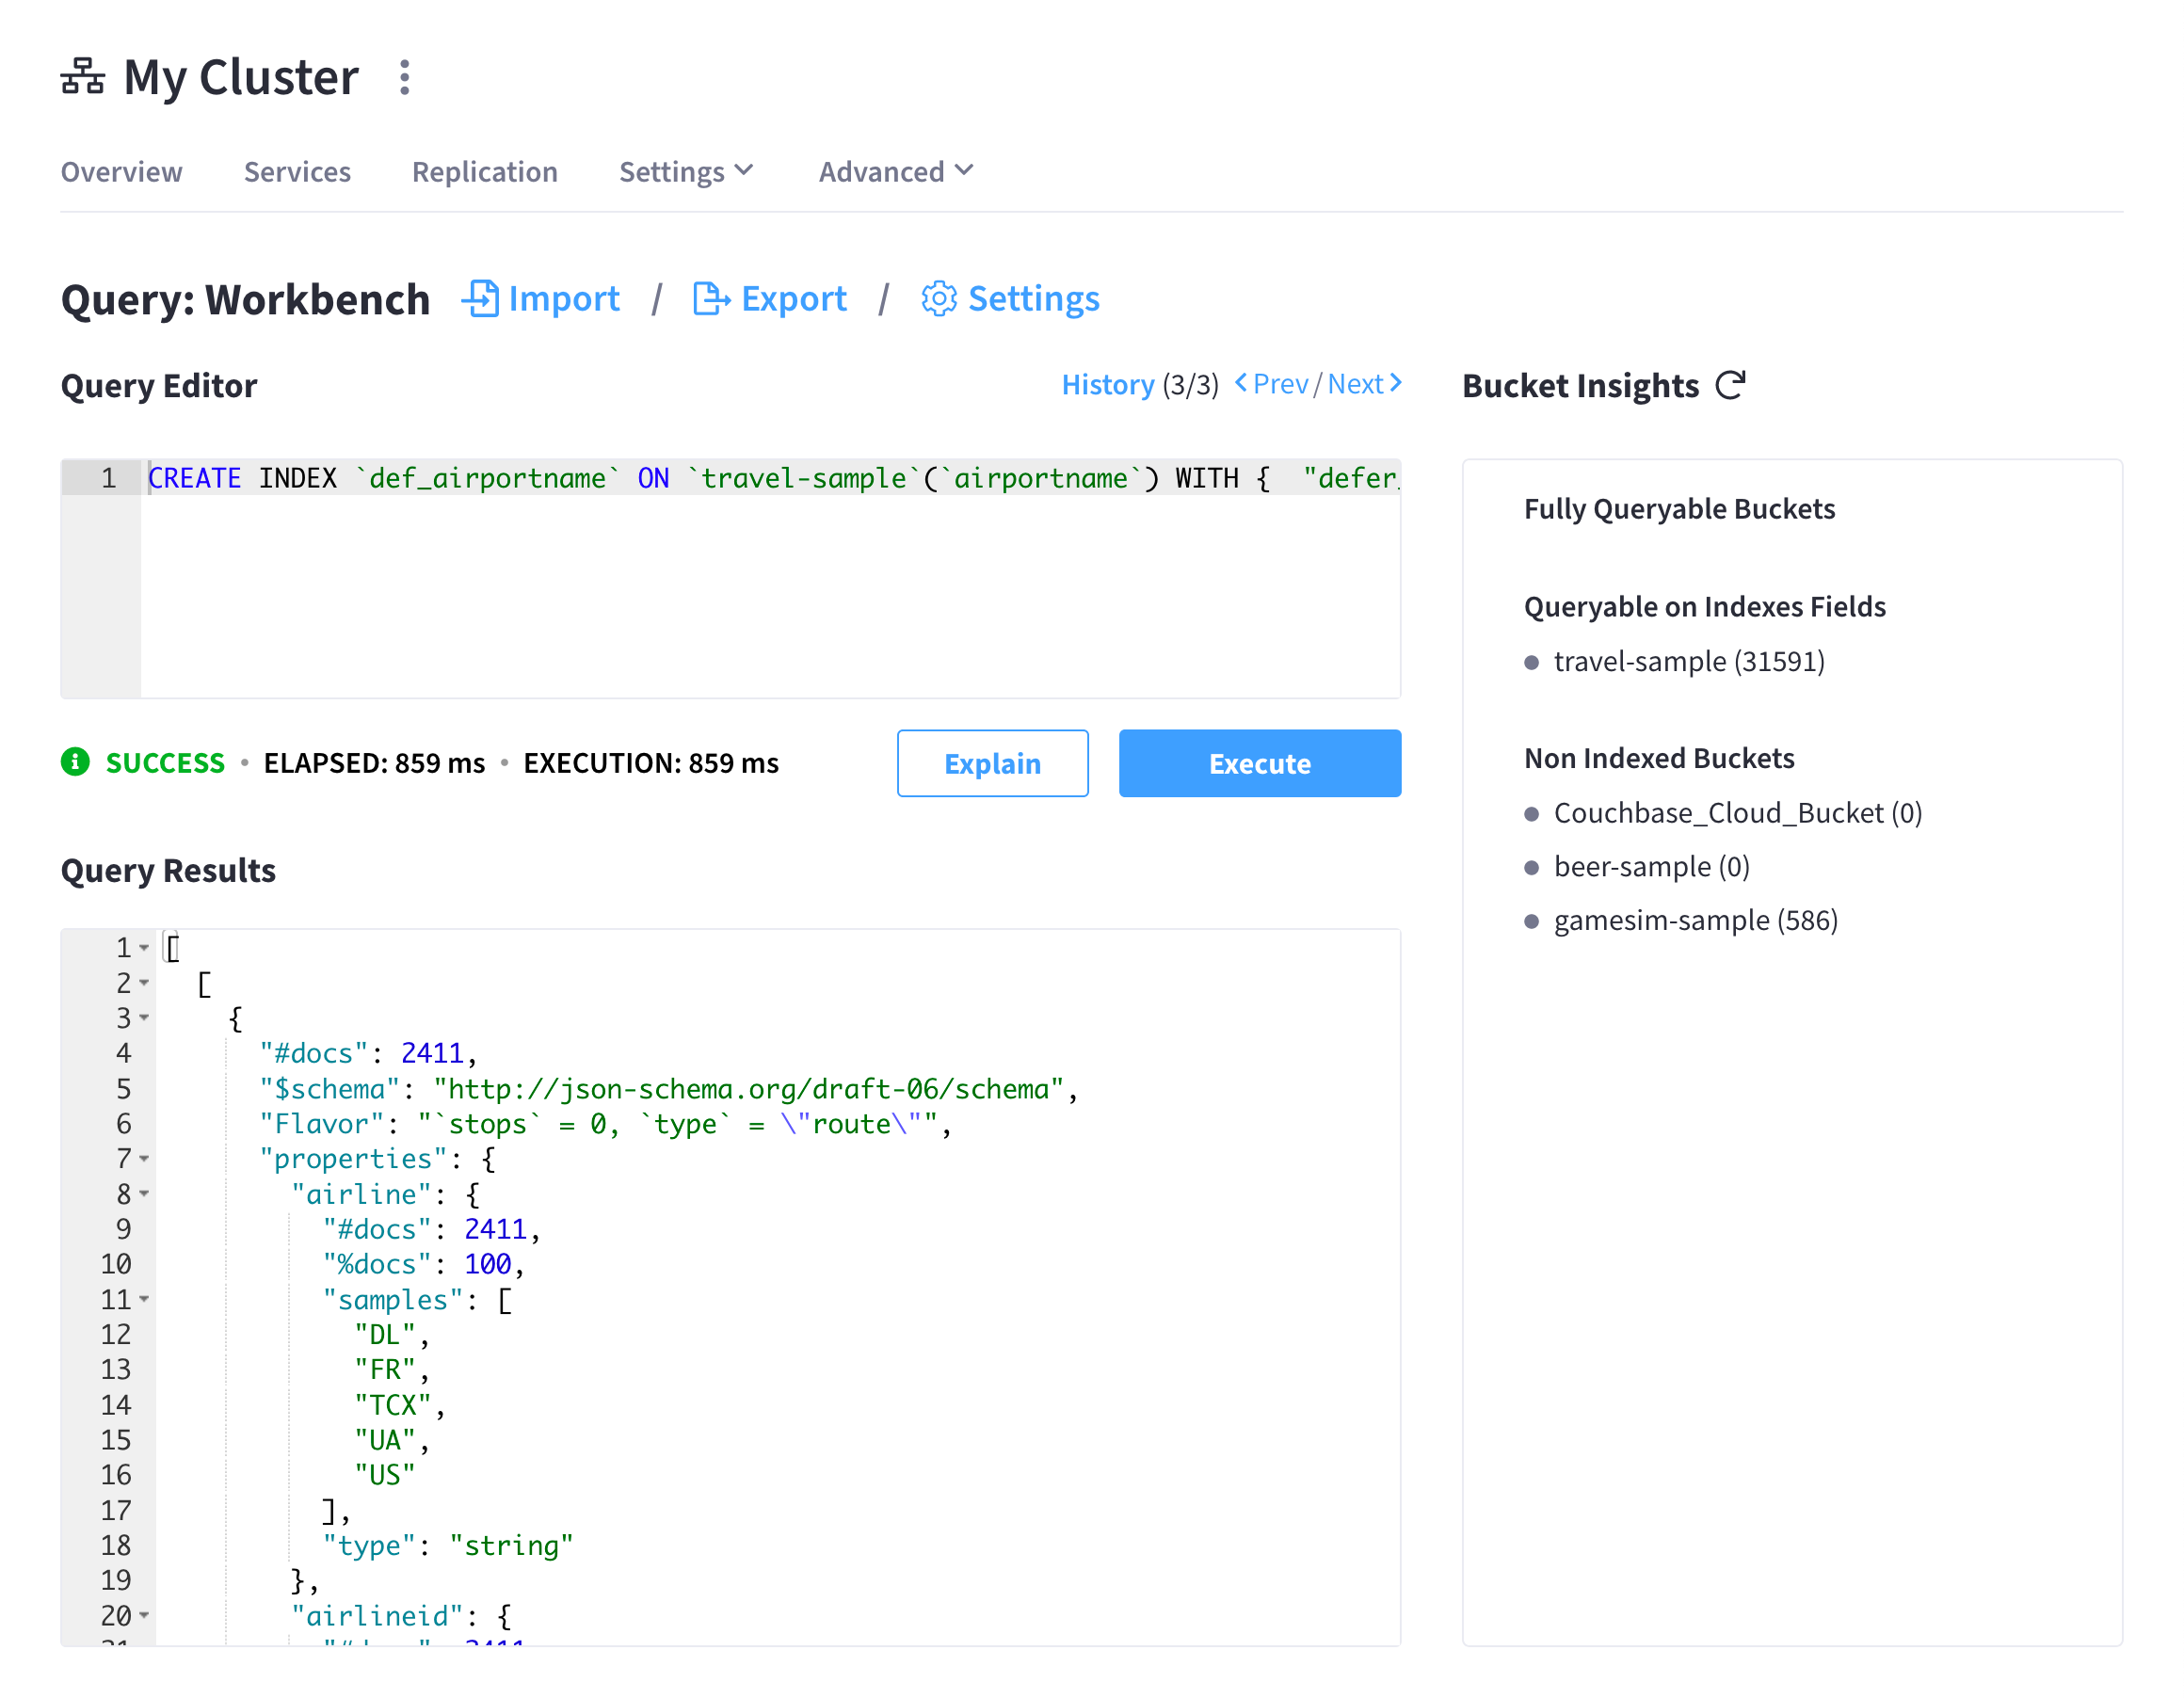Screen dimensions: 2184x1698
Task: Click the cluster topology icon next to My Cluster
Action: point(85,78)
